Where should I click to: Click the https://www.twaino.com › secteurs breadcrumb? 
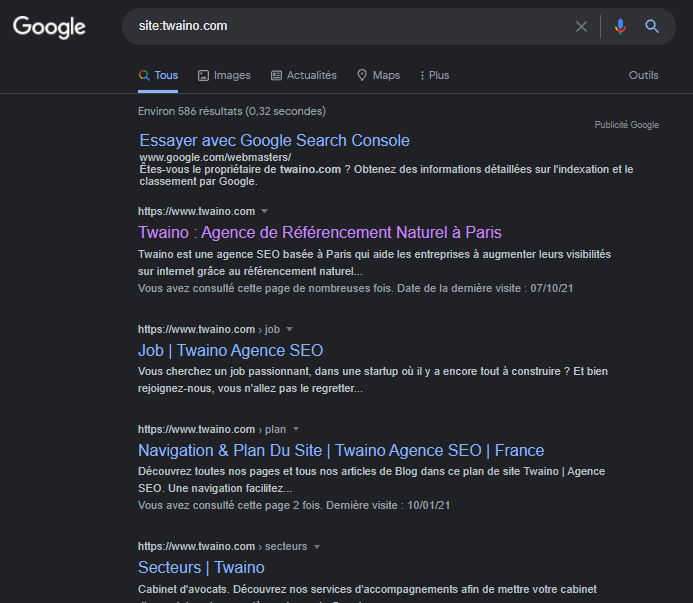223,546
